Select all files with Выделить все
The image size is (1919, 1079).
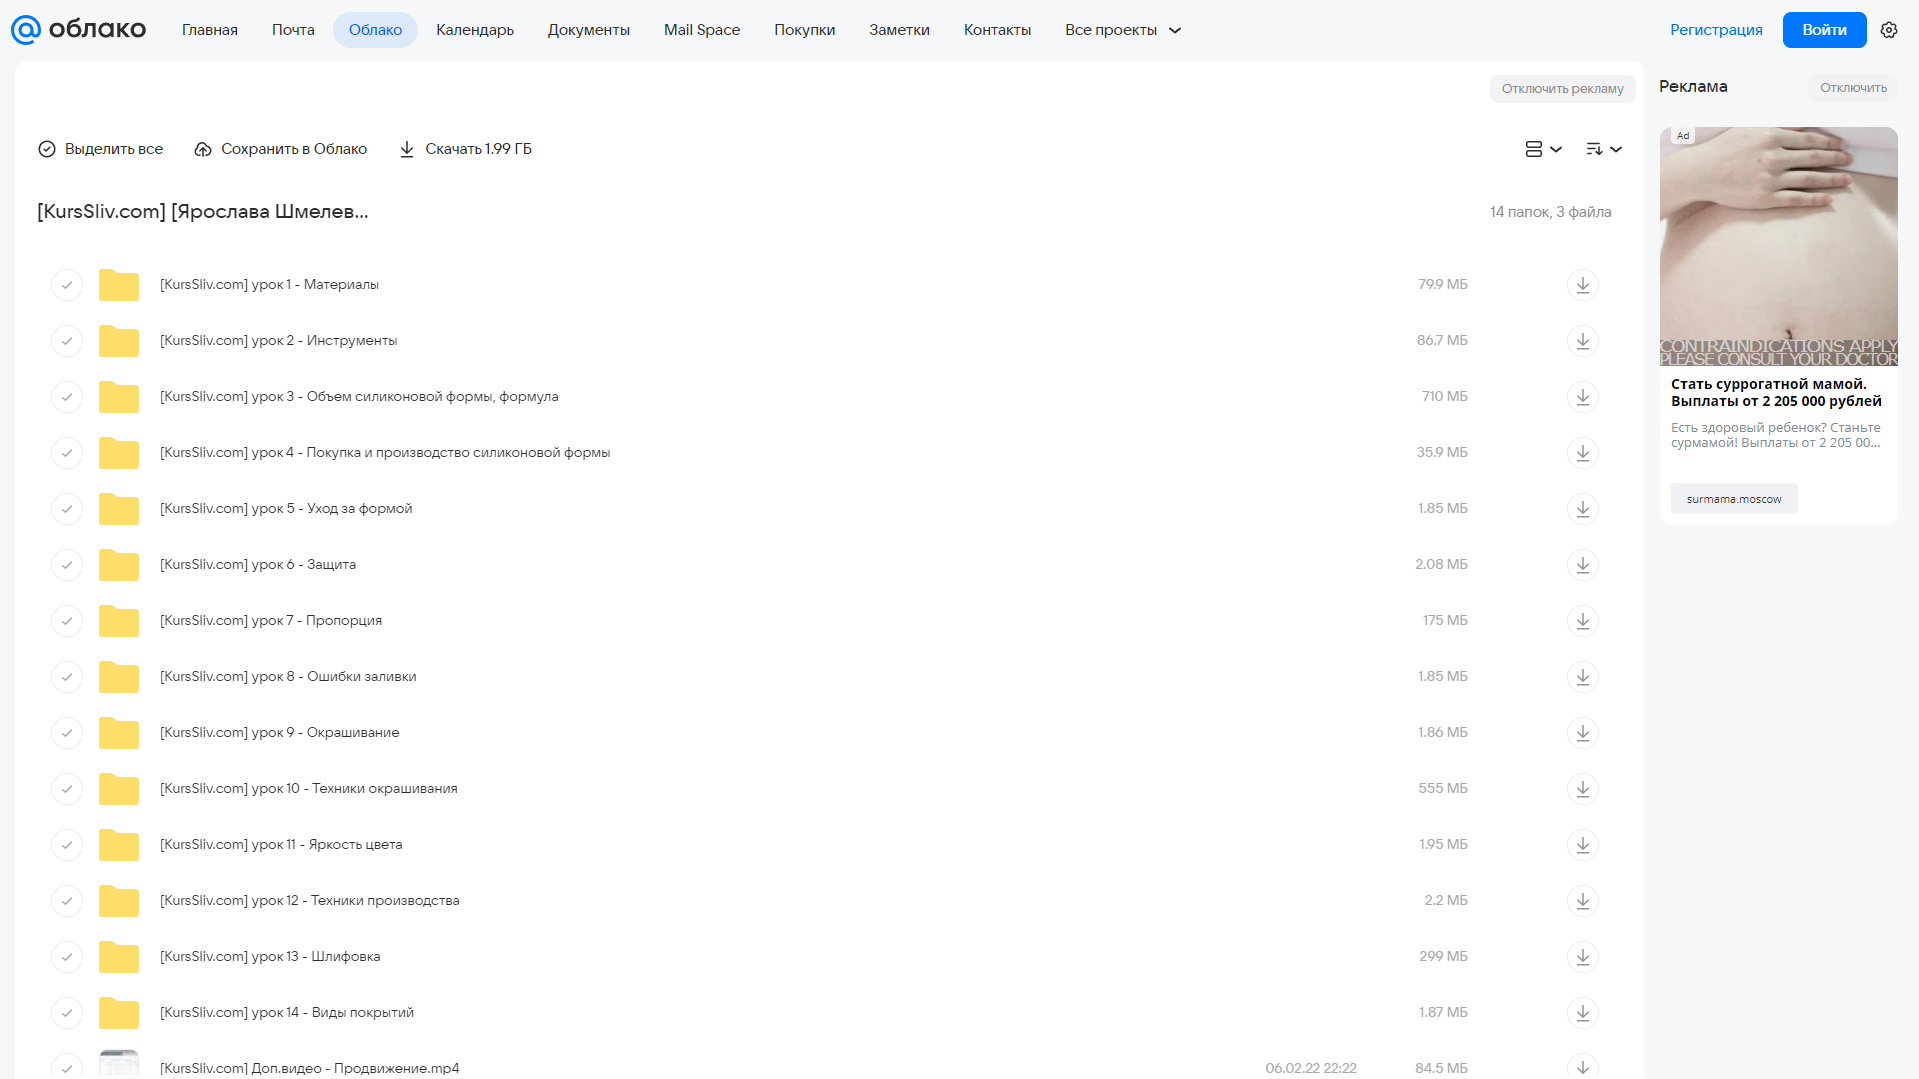(100, 149)
